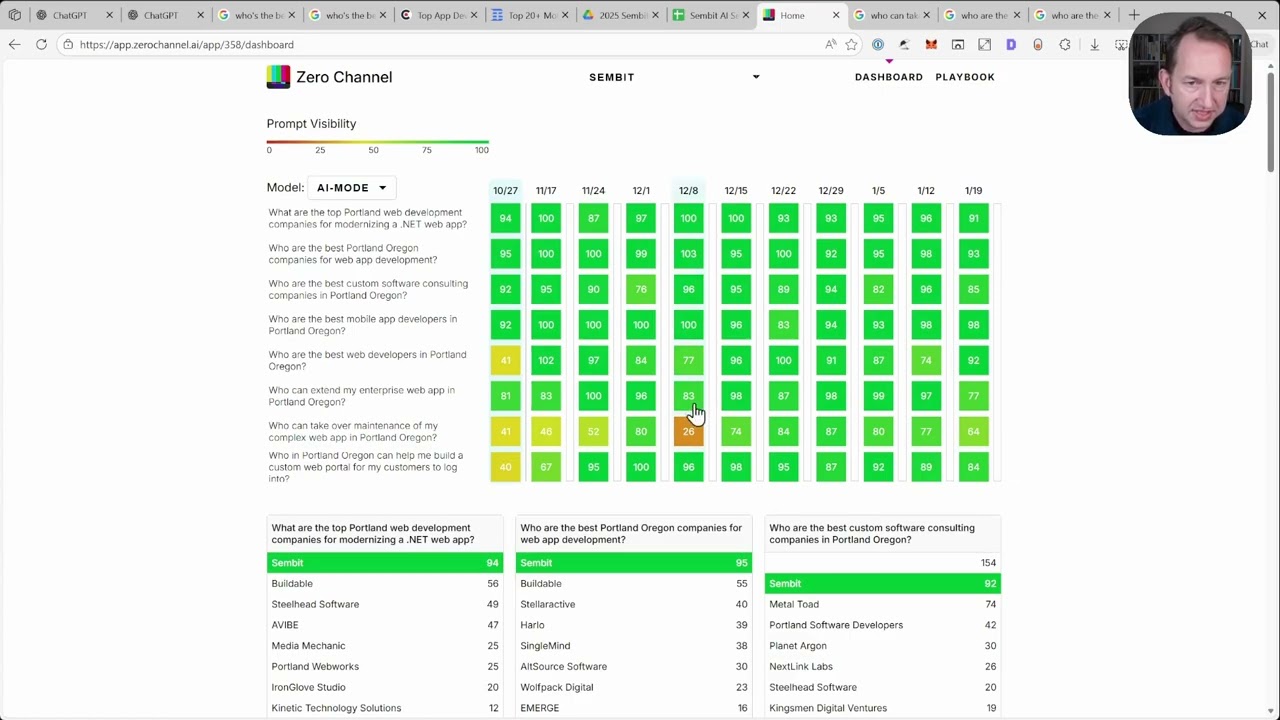Go to DASHBOARD in top navigation
Viewport: 1280px width, 720px height.
point(889,77)
